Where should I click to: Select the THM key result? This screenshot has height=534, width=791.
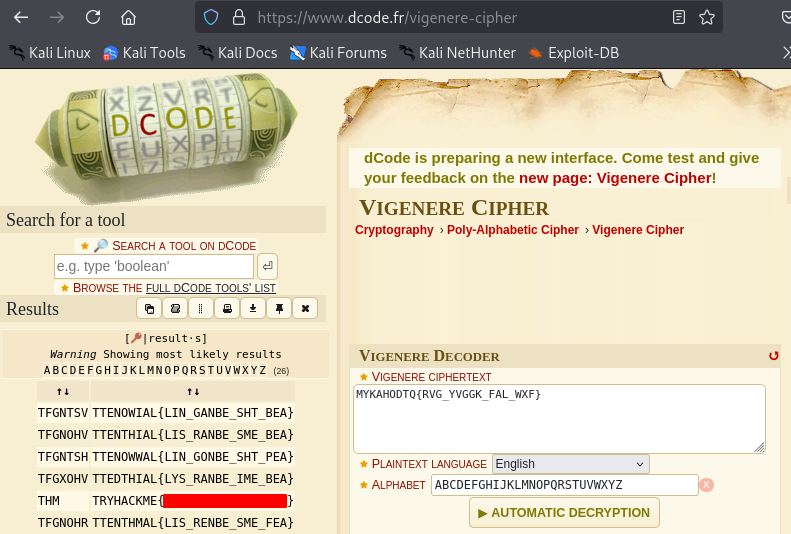[63, 501]
